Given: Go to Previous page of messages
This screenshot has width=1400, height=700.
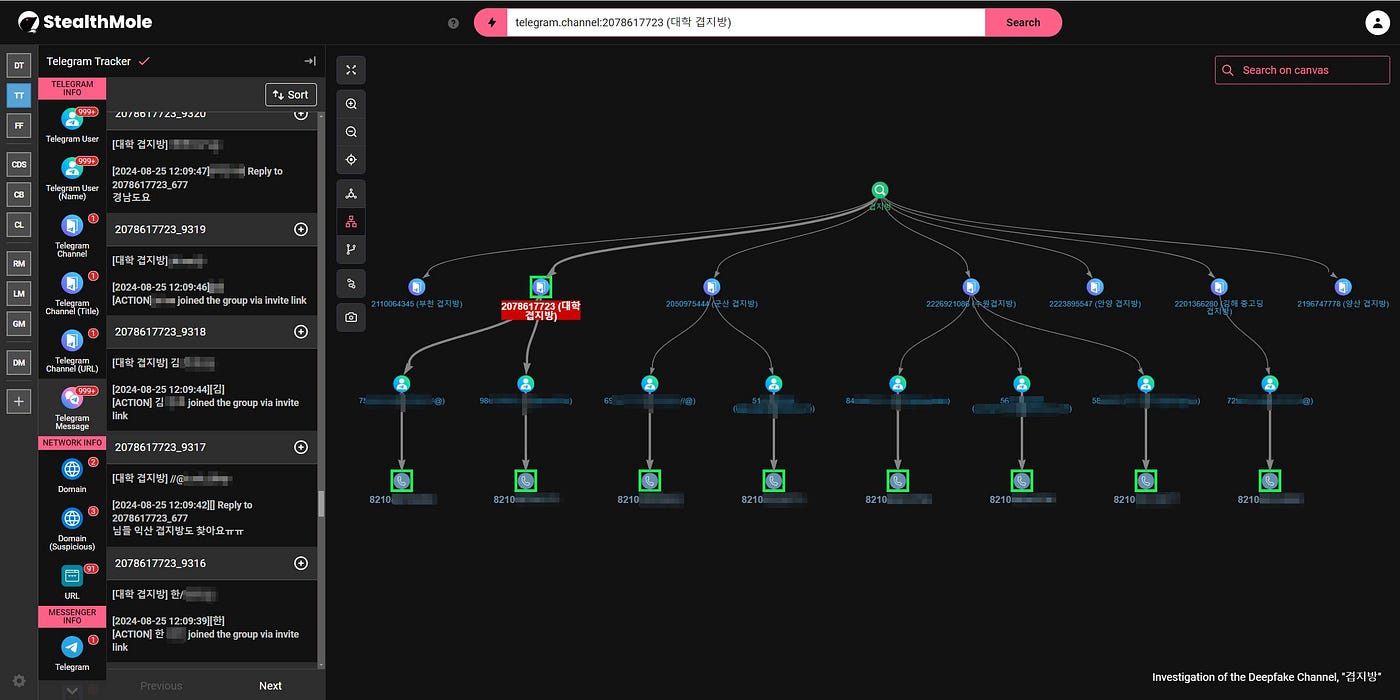Looking at the screenshot, I should point(161,686).
